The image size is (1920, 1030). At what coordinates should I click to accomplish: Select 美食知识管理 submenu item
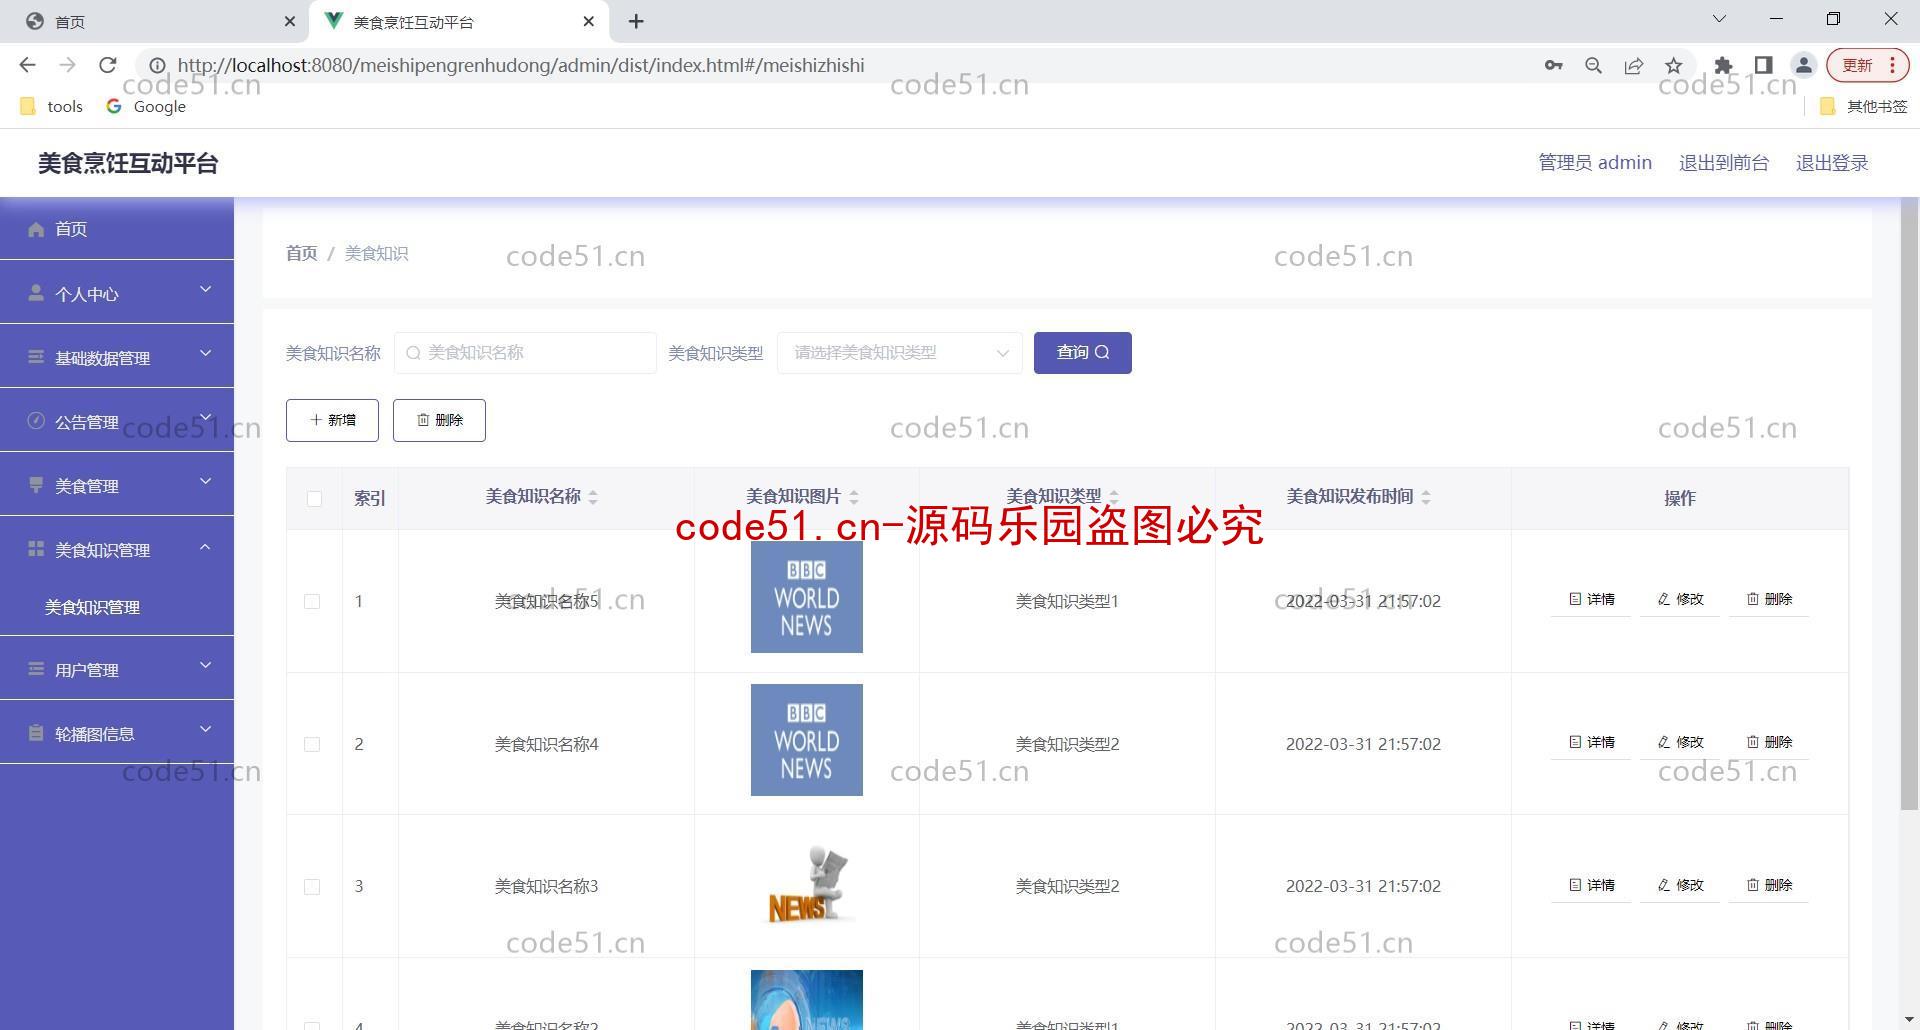point(117,607)
